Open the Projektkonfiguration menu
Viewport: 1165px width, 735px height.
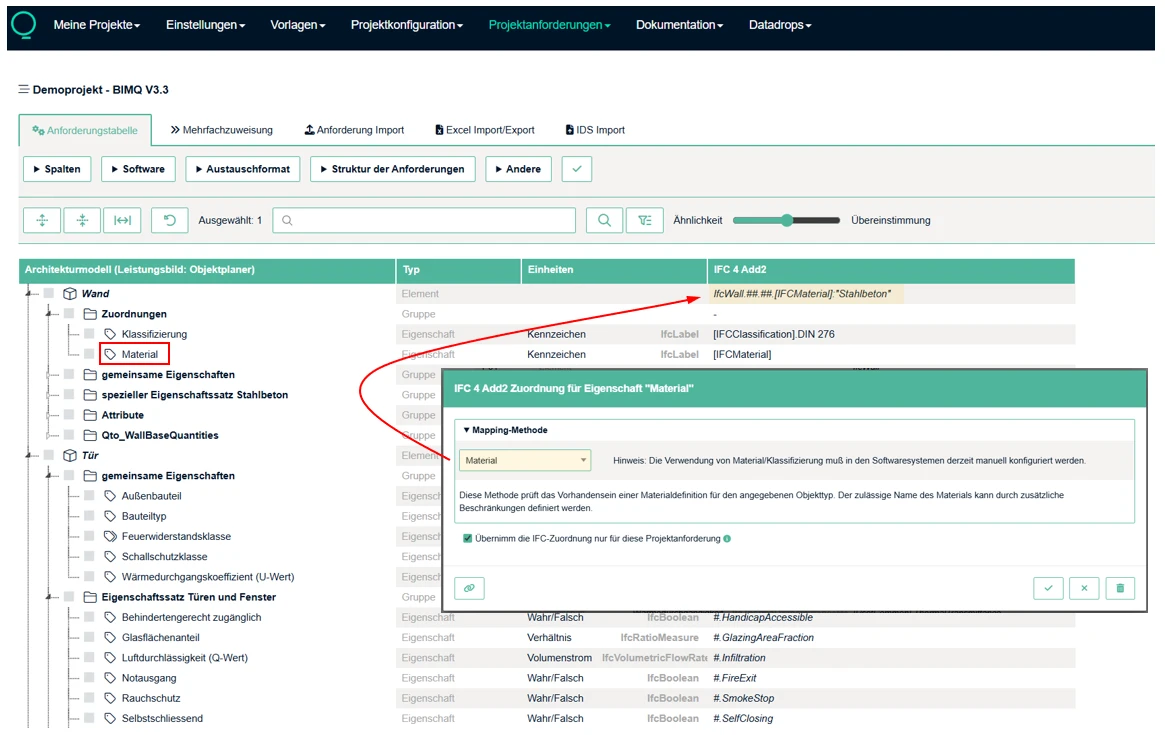[406, 25]
